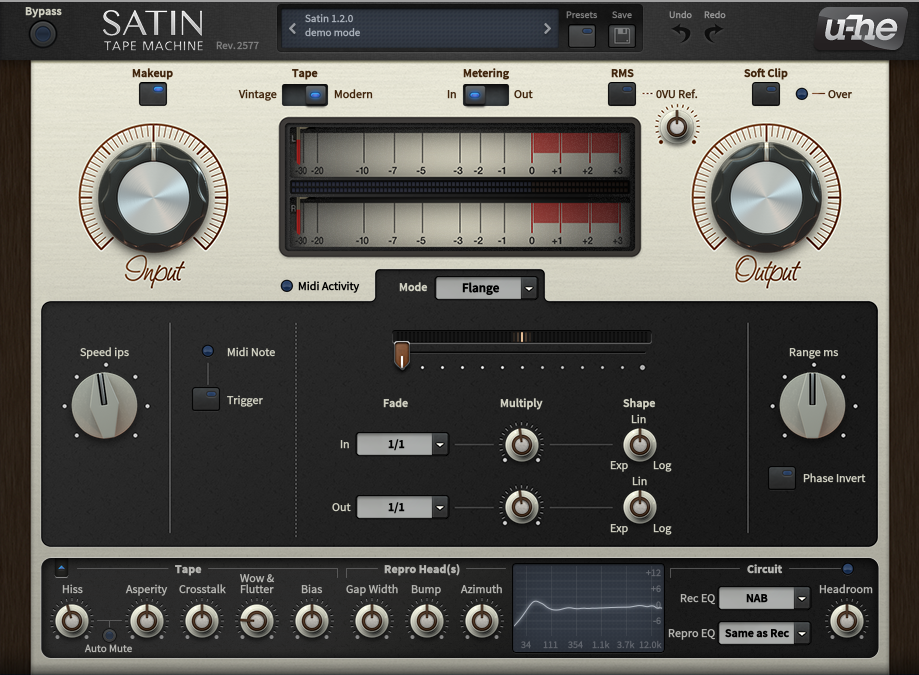This screenshot has height=675, width=919.
Task: Open the Fade In 1/1 dropdown
Action: [403, 444]
